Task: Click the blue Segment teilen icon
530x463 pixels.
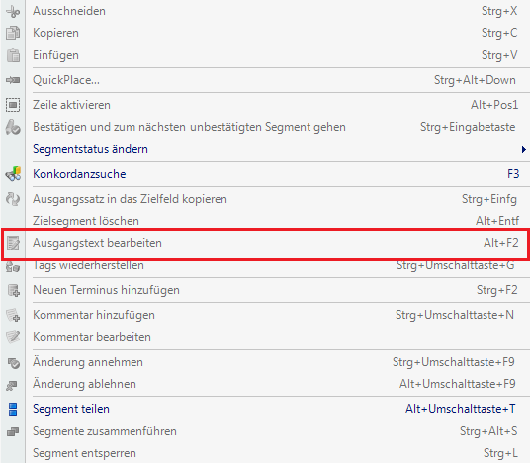Action: [13, 409]
